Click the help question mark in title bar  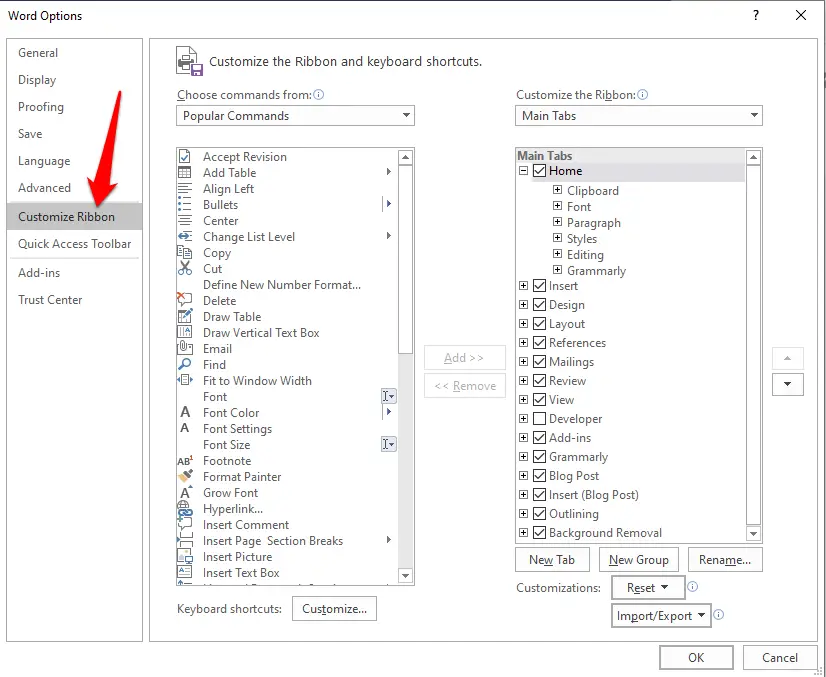coord(756,15)
